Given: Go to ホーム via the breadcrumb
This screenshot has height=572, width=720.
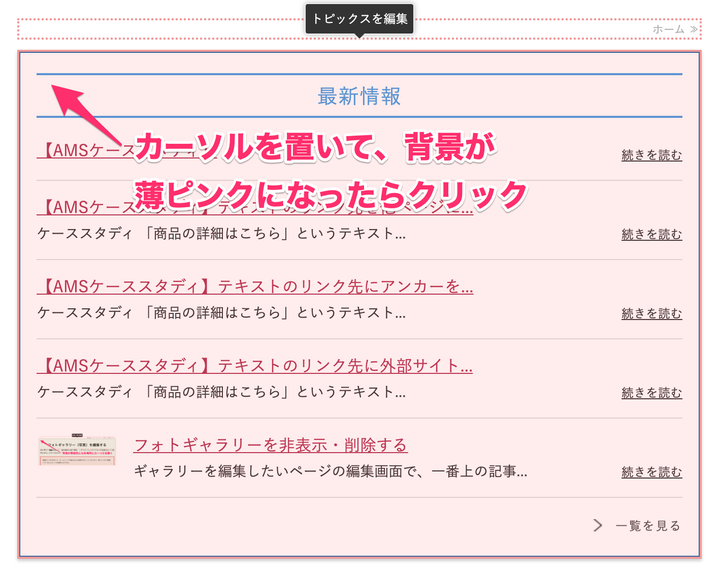Looking at the screenshot, I should [x=668, y=29].
